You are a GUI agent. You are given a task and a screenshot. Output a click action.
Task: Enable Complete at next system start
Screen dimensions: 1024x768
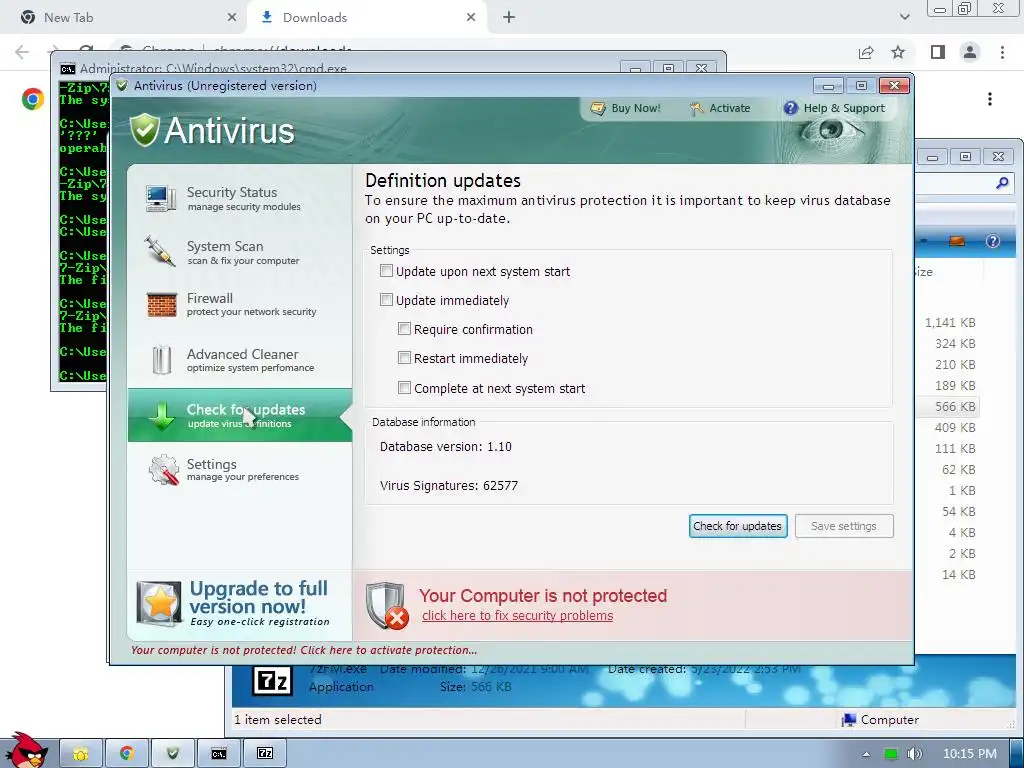[x=404, y=388]
